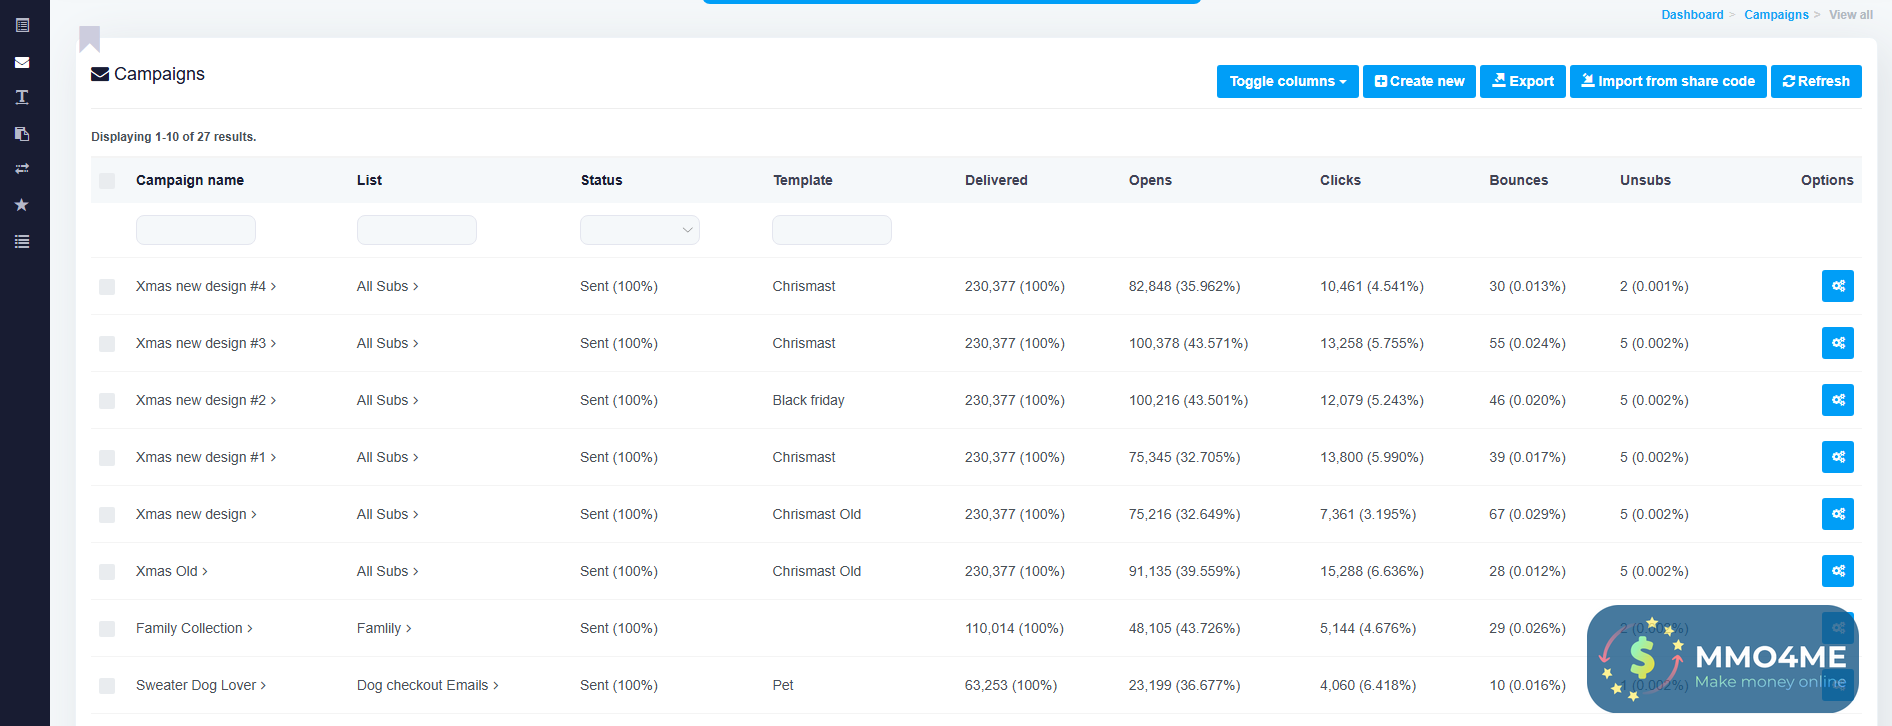Click the 67 (0.029%) bounces value

1527,514
